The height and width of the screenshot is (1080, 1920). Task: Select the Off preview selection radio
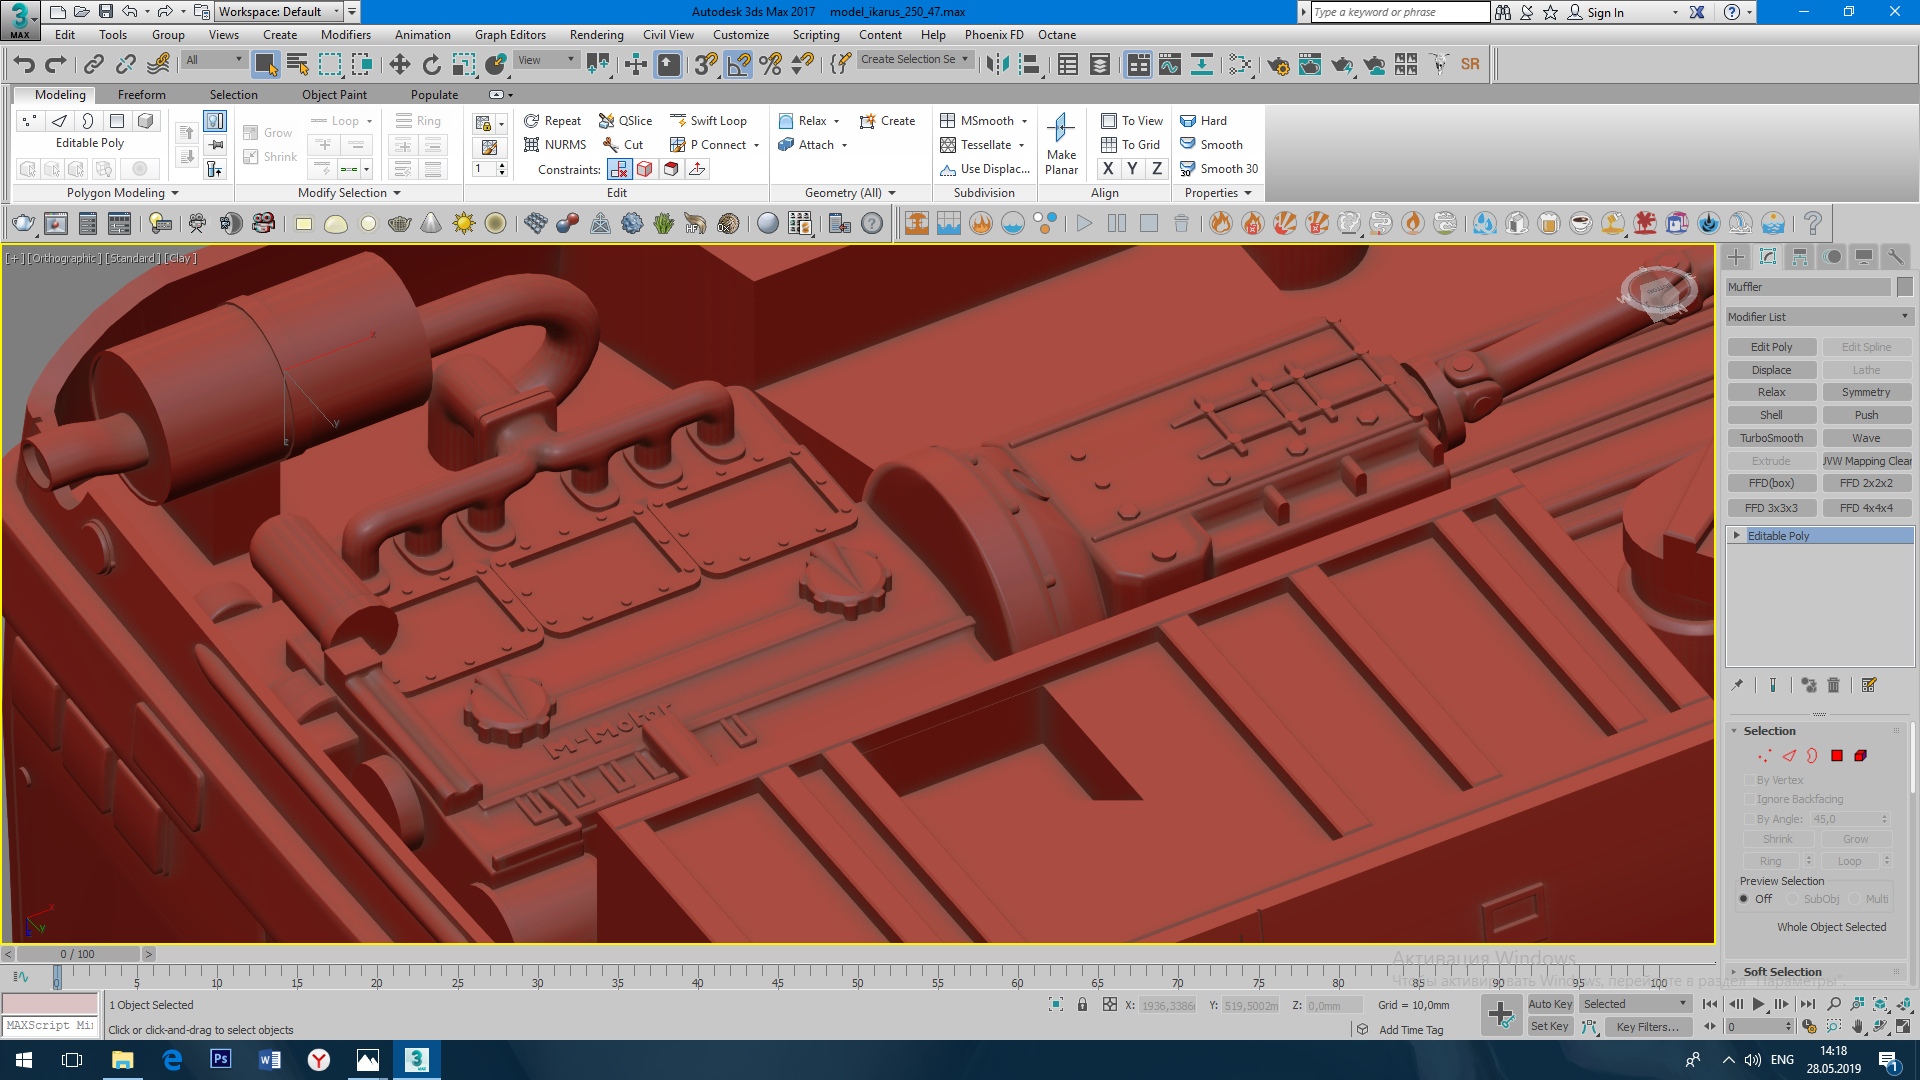pyautogui.click(x=1744, y=899)
